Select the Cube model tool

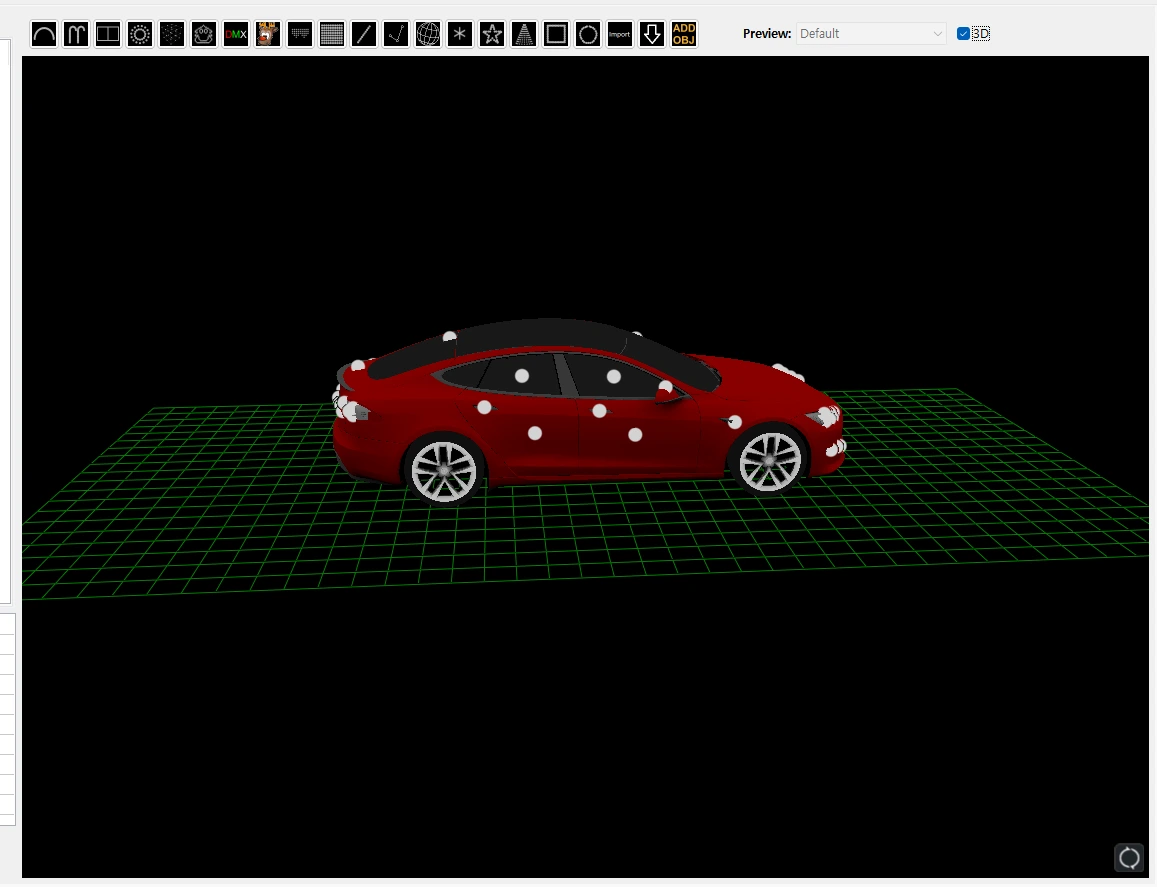click(172, 34)
